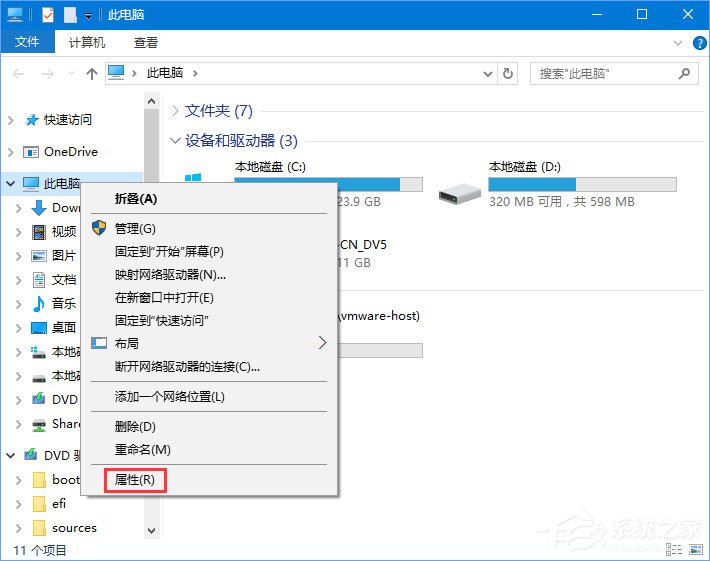This screenshot has width=710, height=561.
Task: Select the DVD drive icon under 此电脑
Action: (39, 399)
